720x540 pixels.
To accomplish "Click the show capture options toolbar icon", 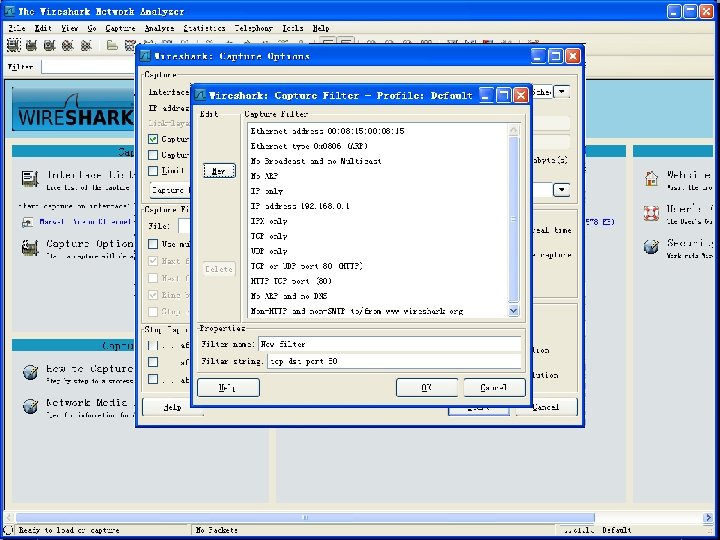I will (x=31, y=45).
